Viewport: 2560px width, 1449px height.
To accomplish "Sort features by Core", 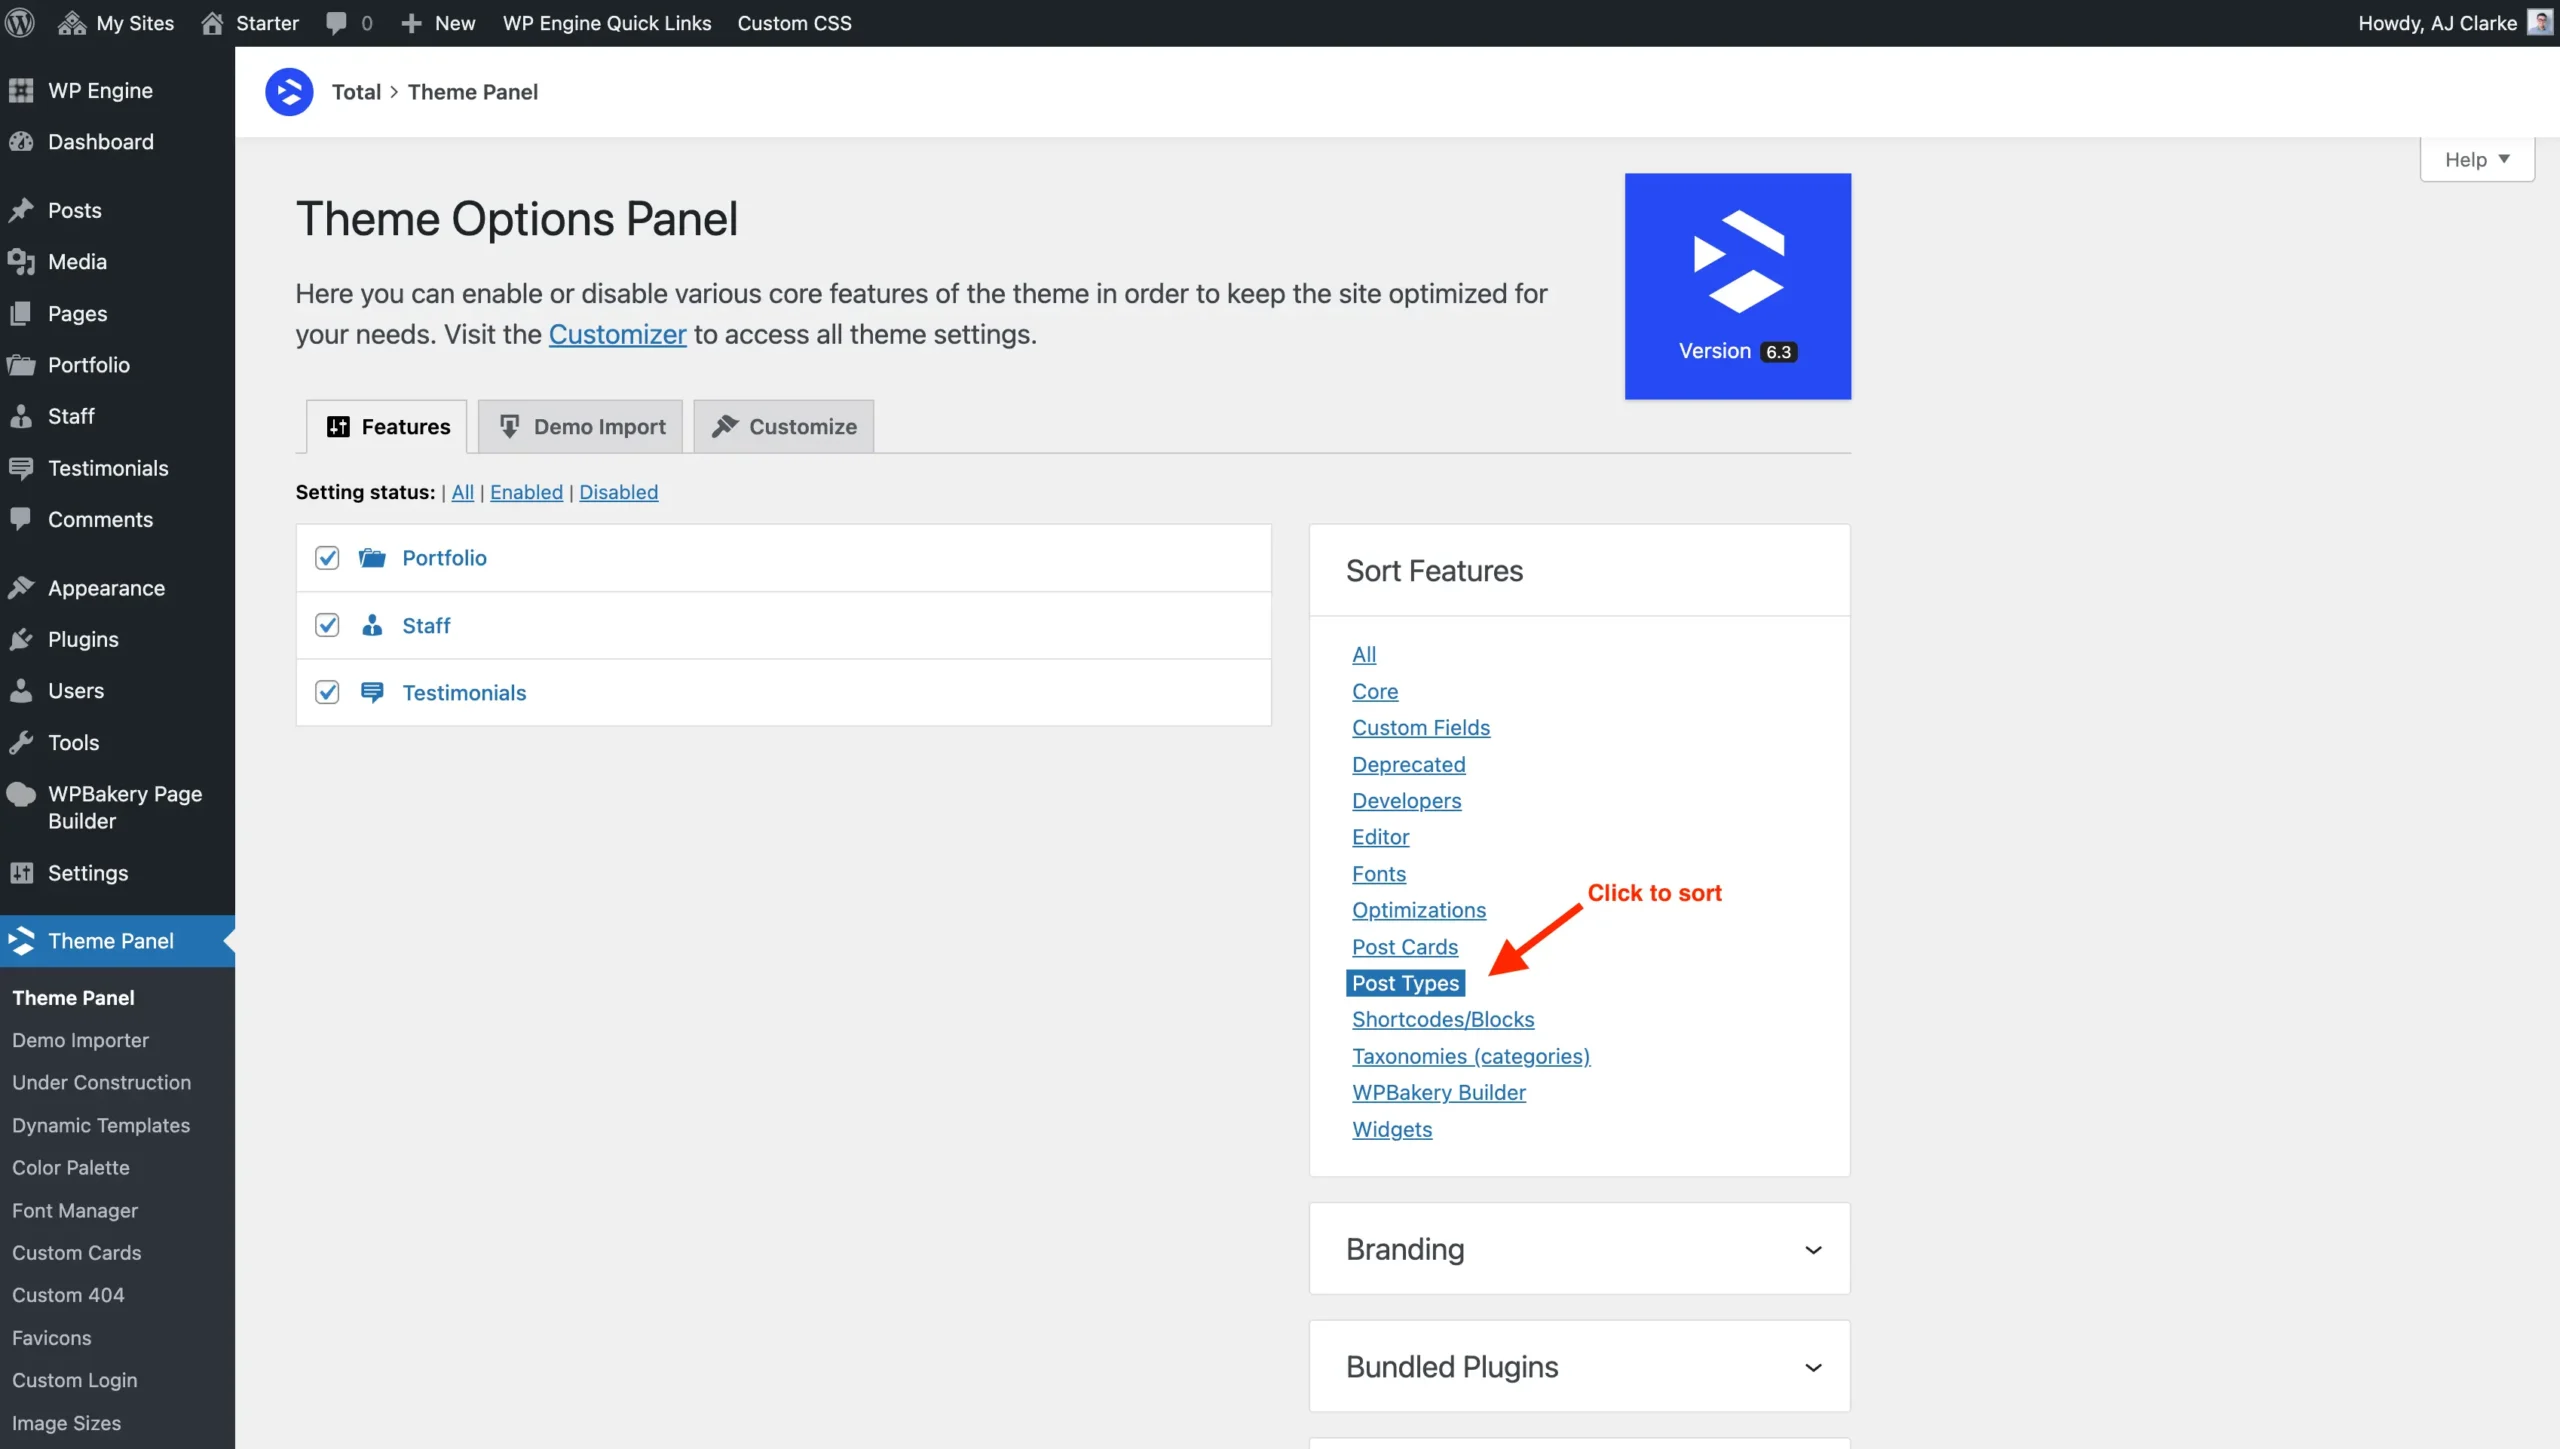I will click(1375, 691).
